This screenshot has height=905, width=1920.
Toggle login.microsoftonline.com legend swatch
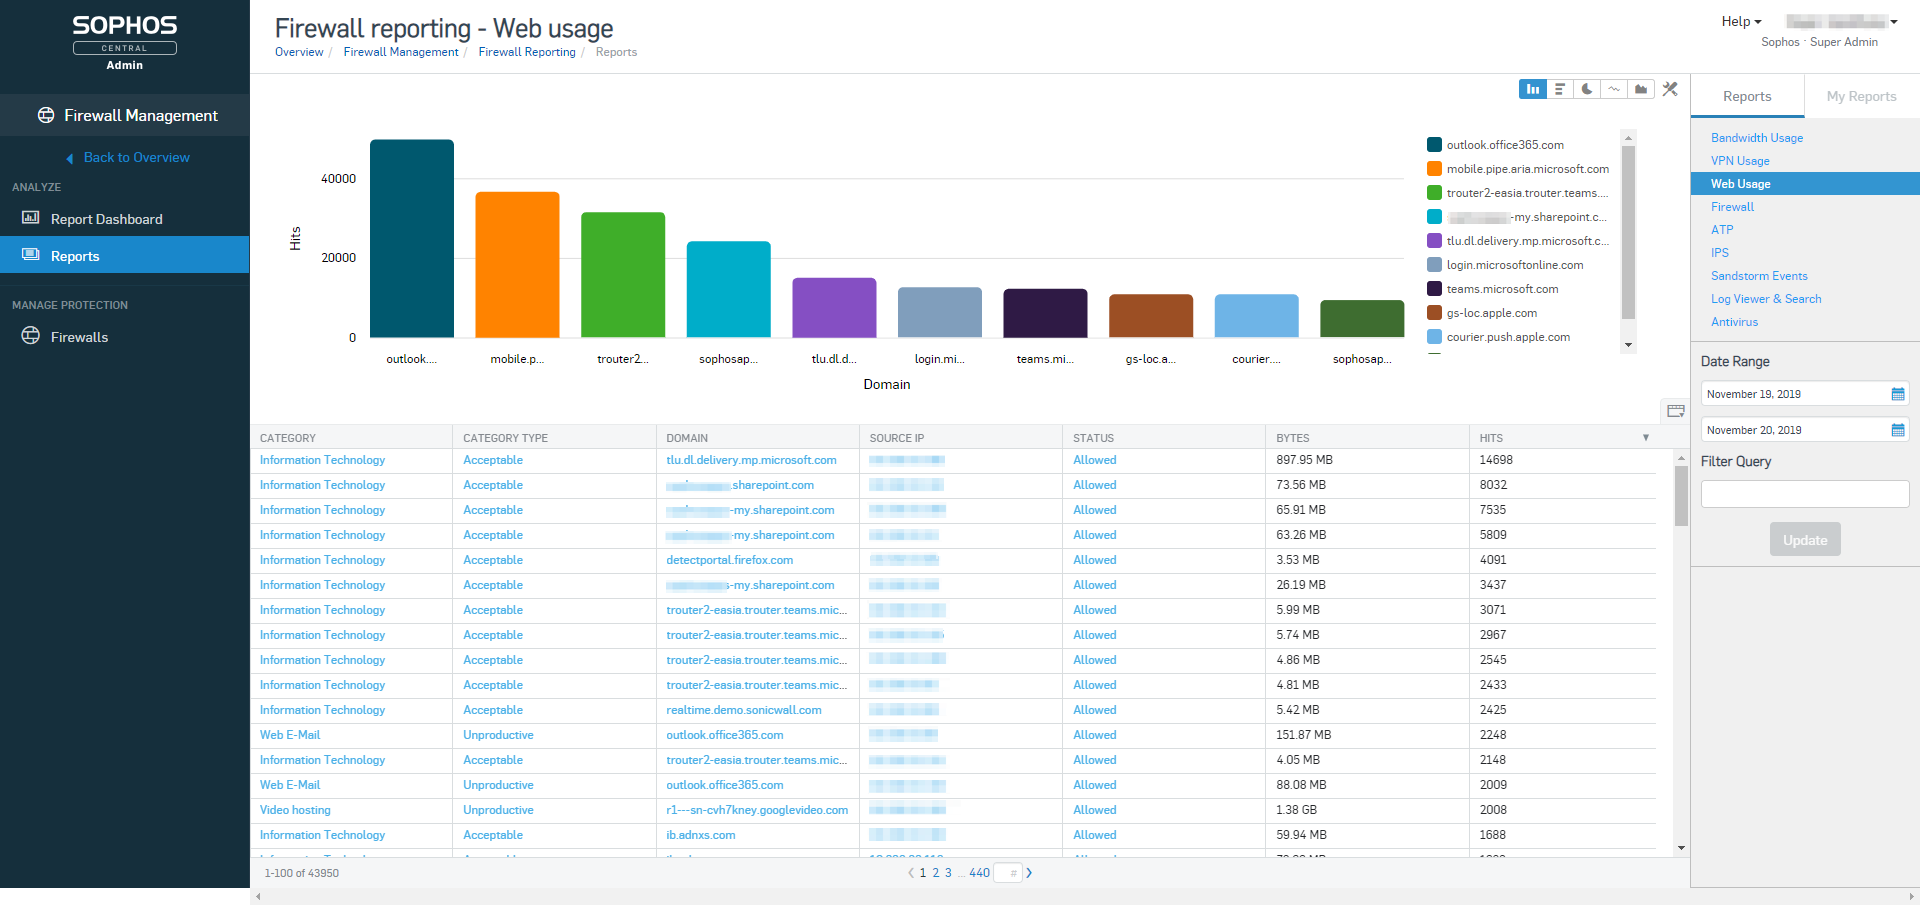(x=1434, y=265)
